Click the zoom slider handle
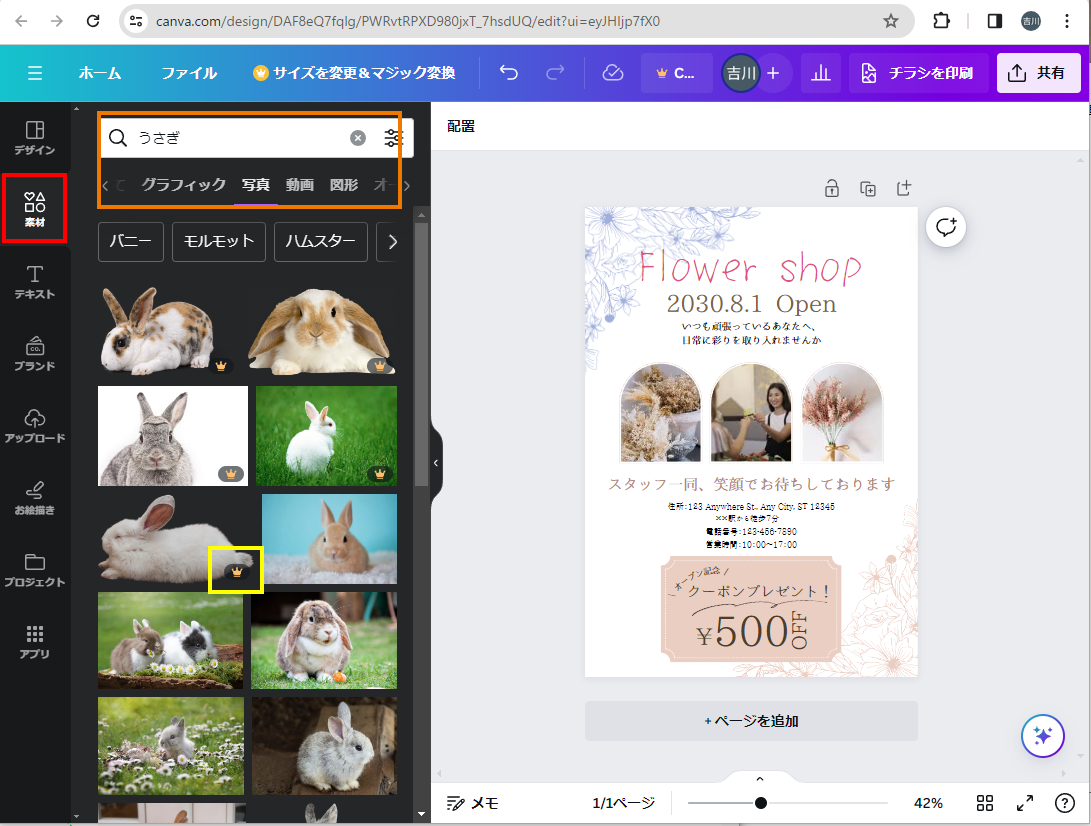The width and height of the screenshot is (1091, 826). pos(761,803)
